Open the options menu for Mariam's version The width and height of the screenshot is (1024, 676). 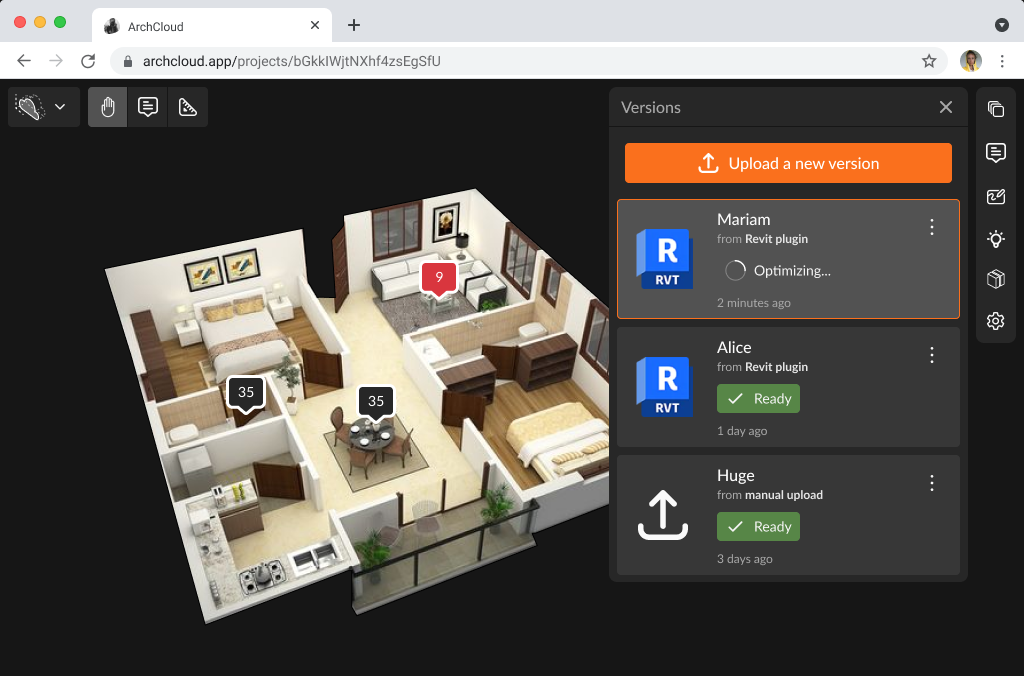(x=931, y=227)
